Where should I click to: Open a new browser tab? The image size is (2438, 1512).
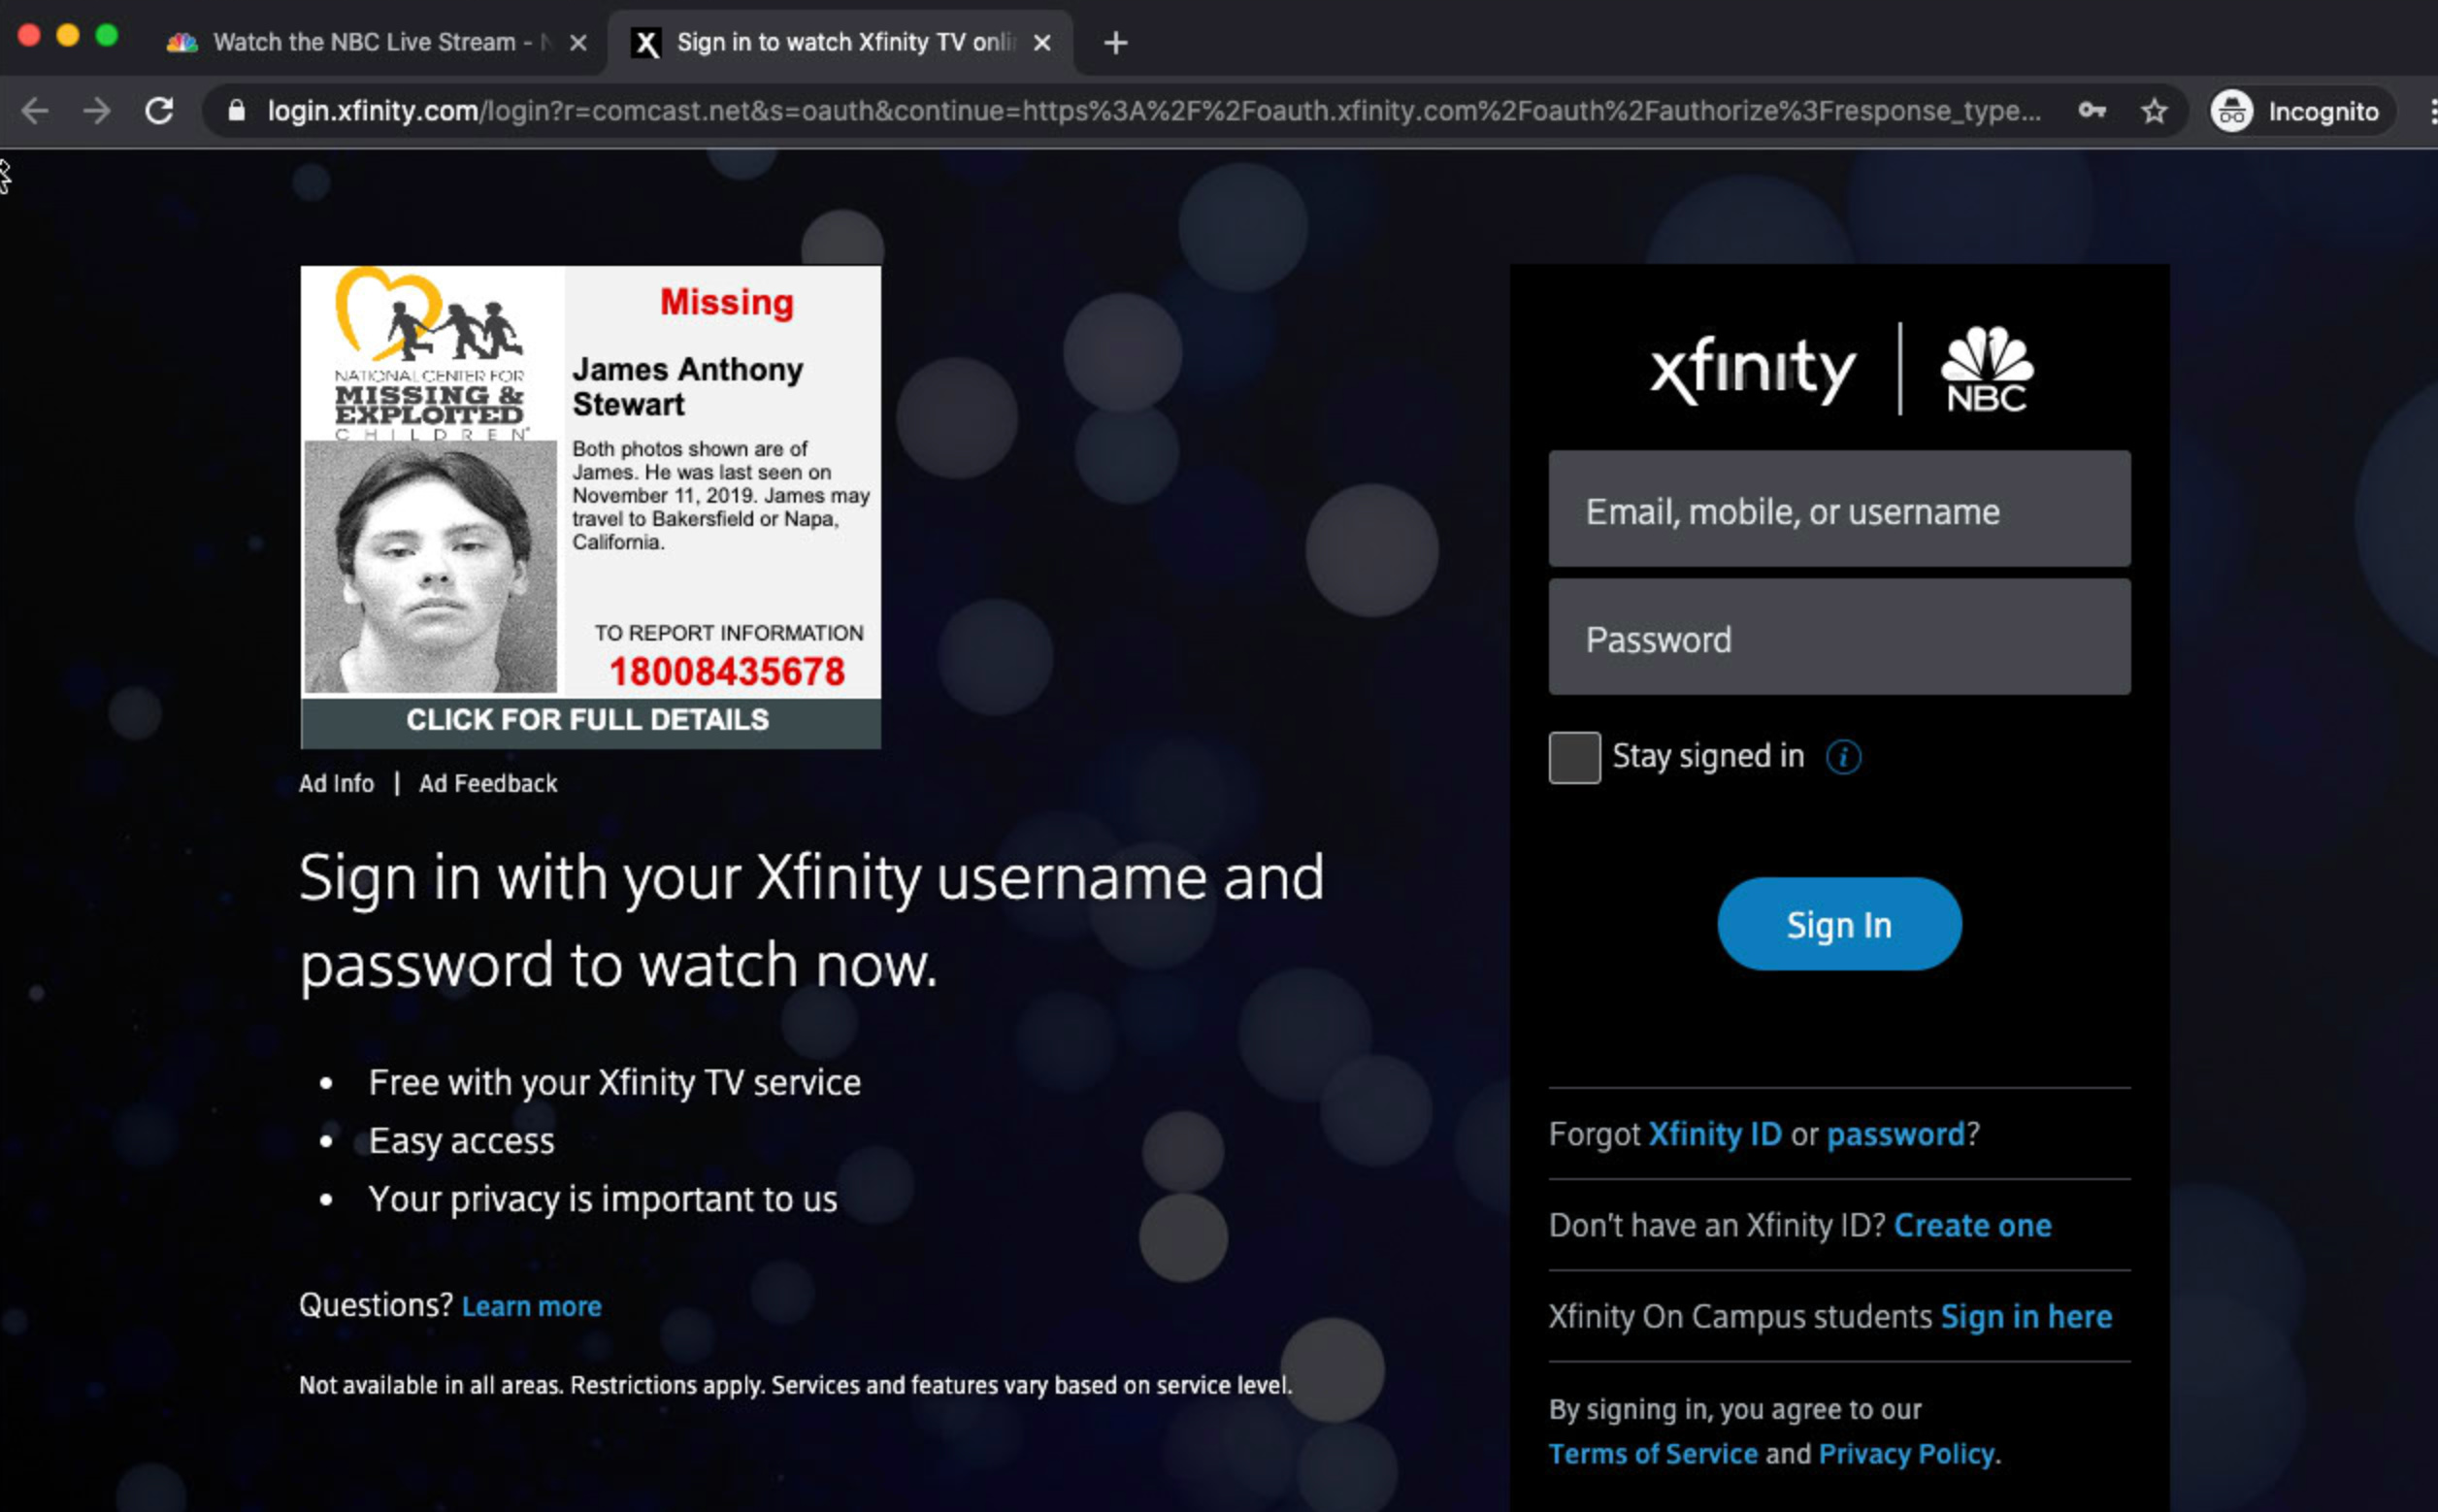click(1115, 43)
